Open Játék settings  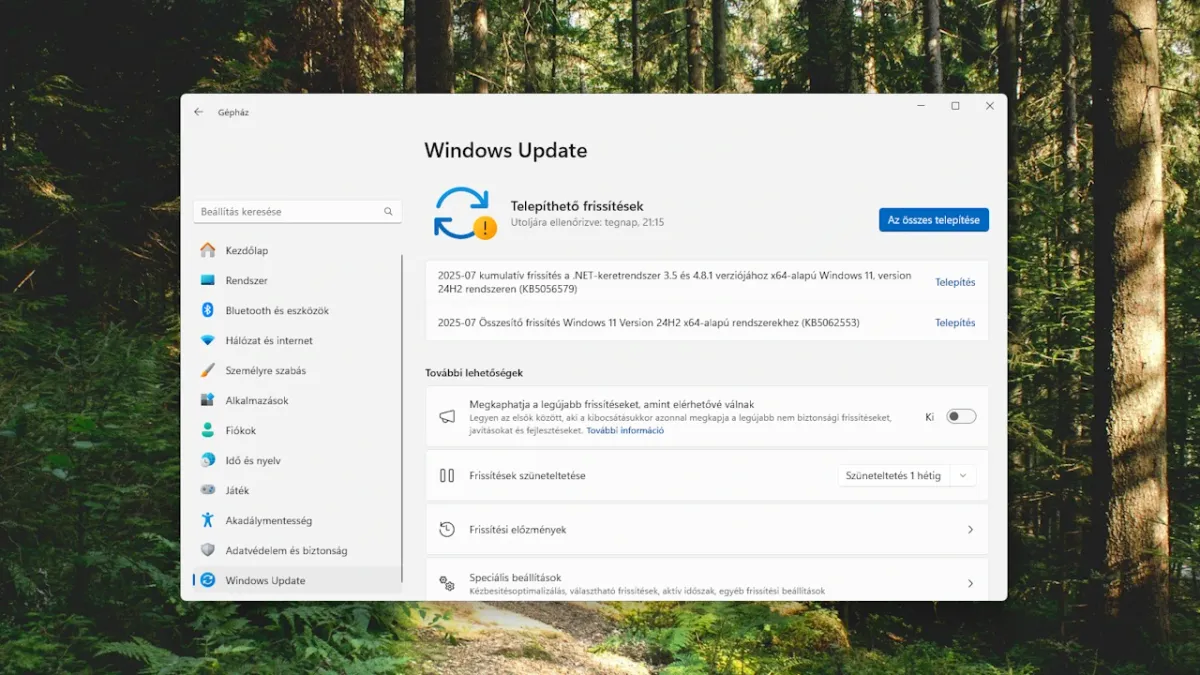(x=296, y=490)
